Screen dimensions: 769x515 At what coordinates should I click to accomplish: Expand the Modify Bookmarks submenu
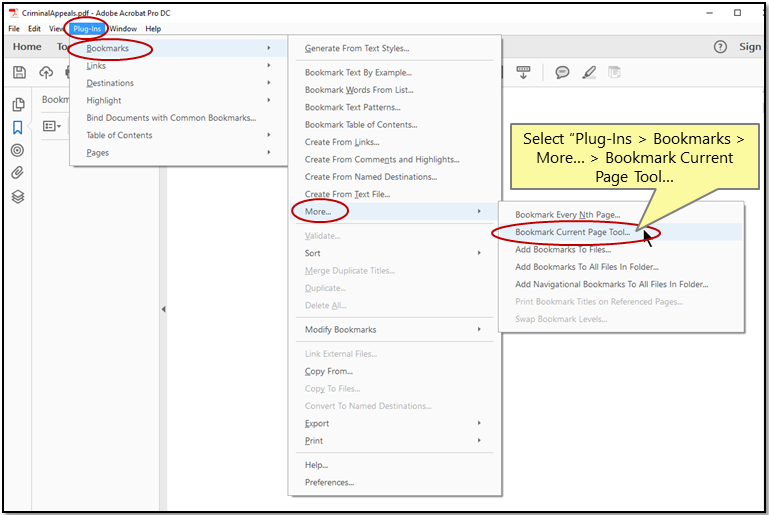point(395,330)
